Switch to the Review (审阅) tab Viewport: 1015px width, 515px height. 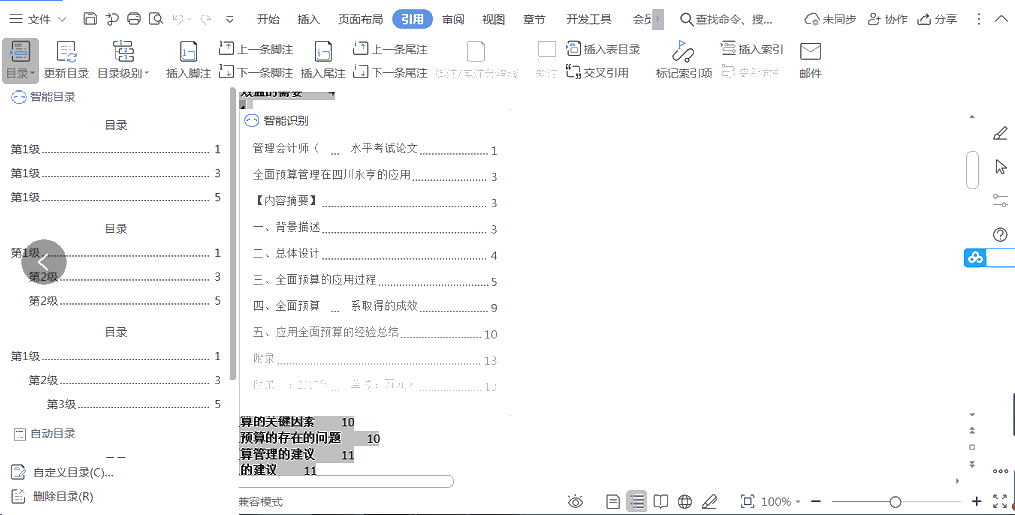click(x=453, y=19)
